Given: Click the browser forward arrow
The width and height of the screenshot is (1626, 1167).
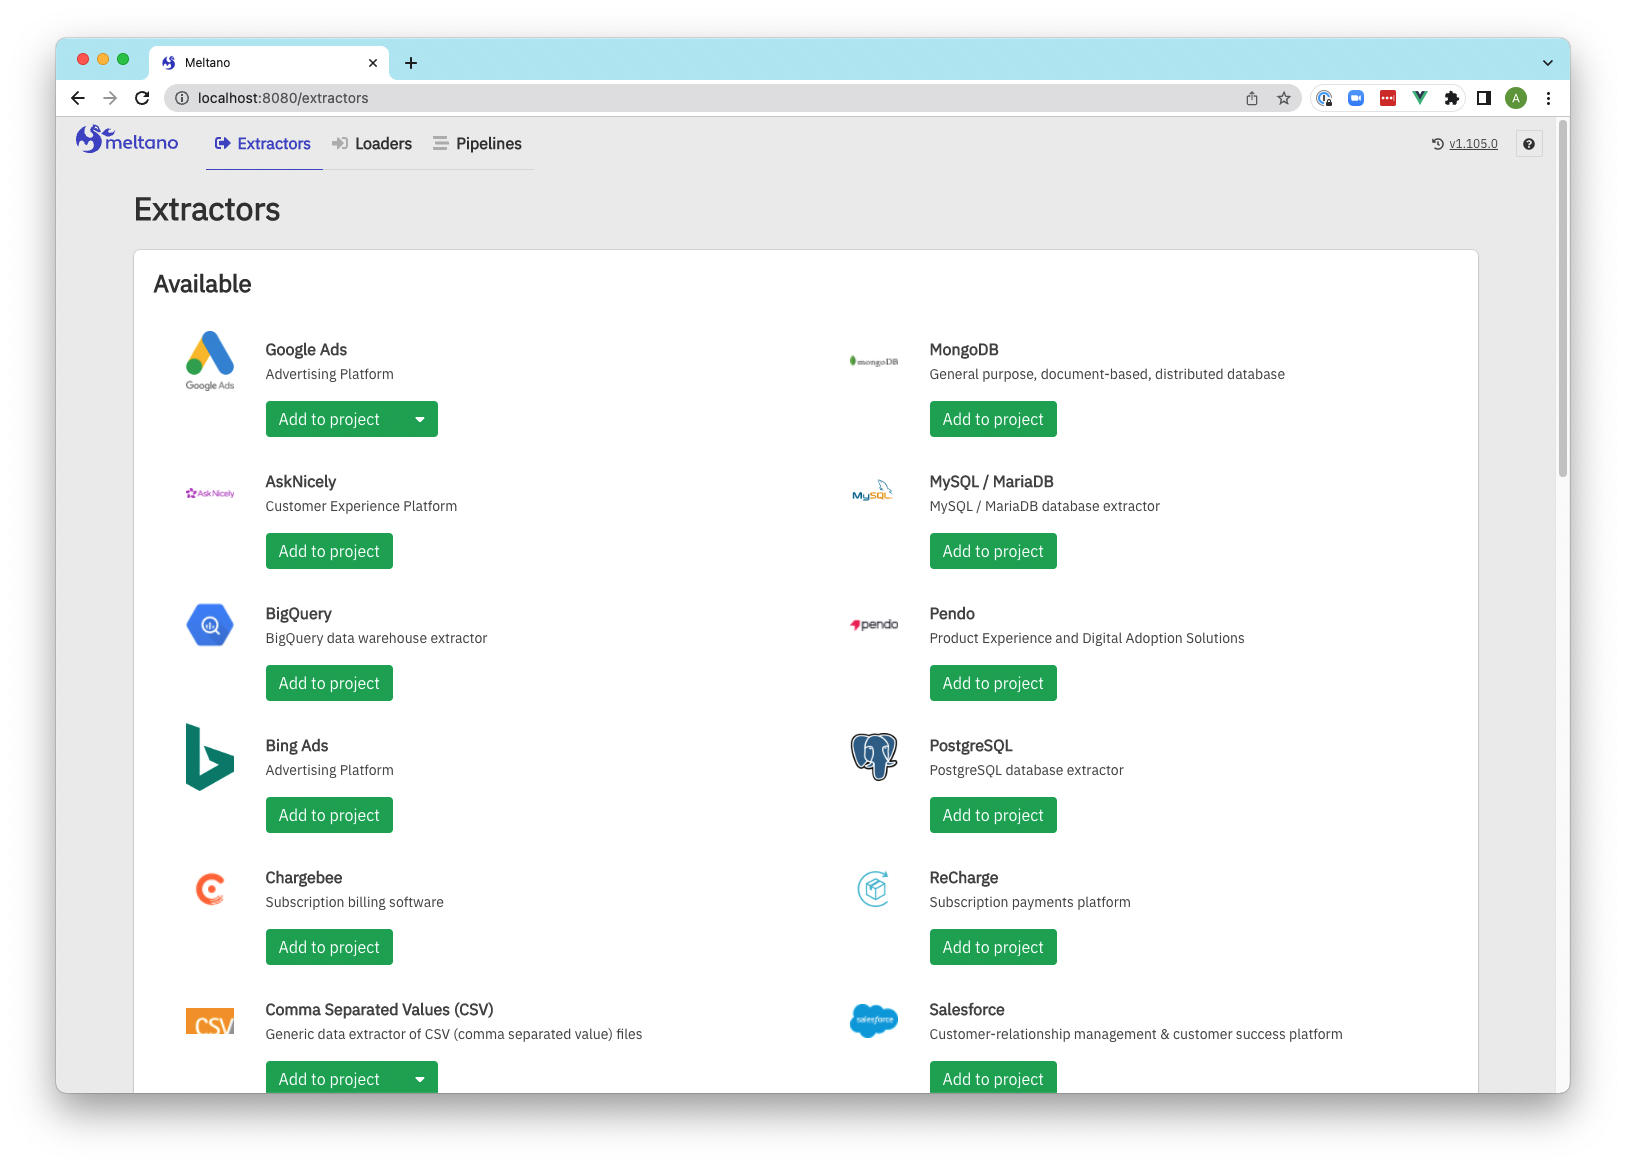Looking at the screenshot, I should pyautogui.click(x=110, y=98).
